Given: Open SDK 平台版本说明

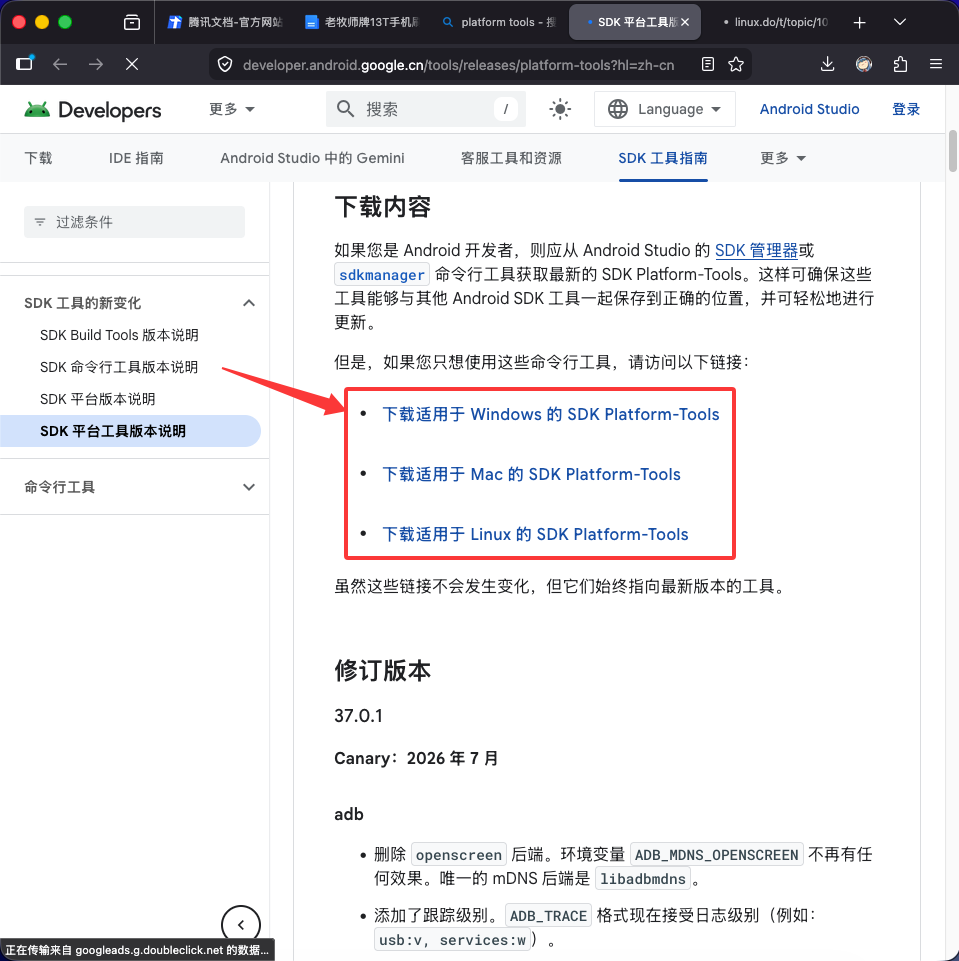Looking at the screenshot, I should click(97, 399).
